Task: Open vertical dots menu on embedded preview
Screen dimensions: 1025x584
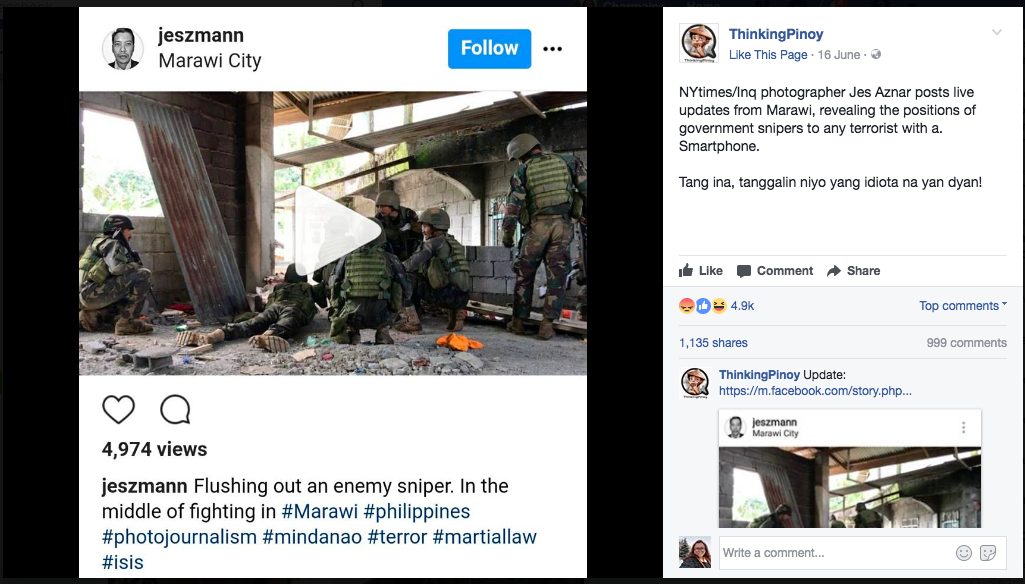Action: [963, 428]
